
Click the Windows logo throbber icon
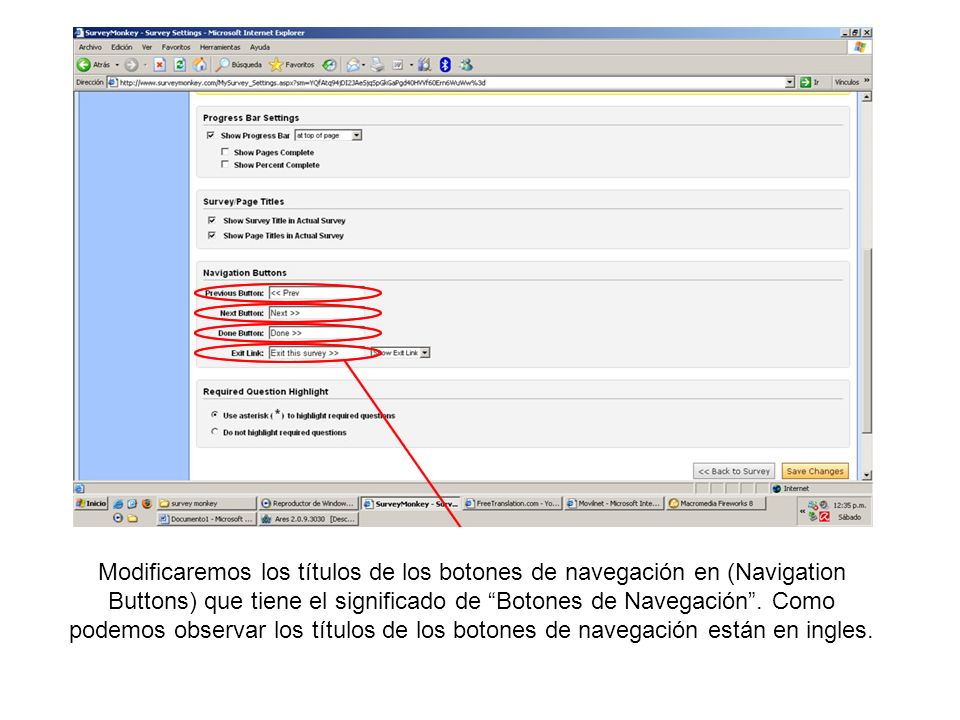[x=860, y=47]
